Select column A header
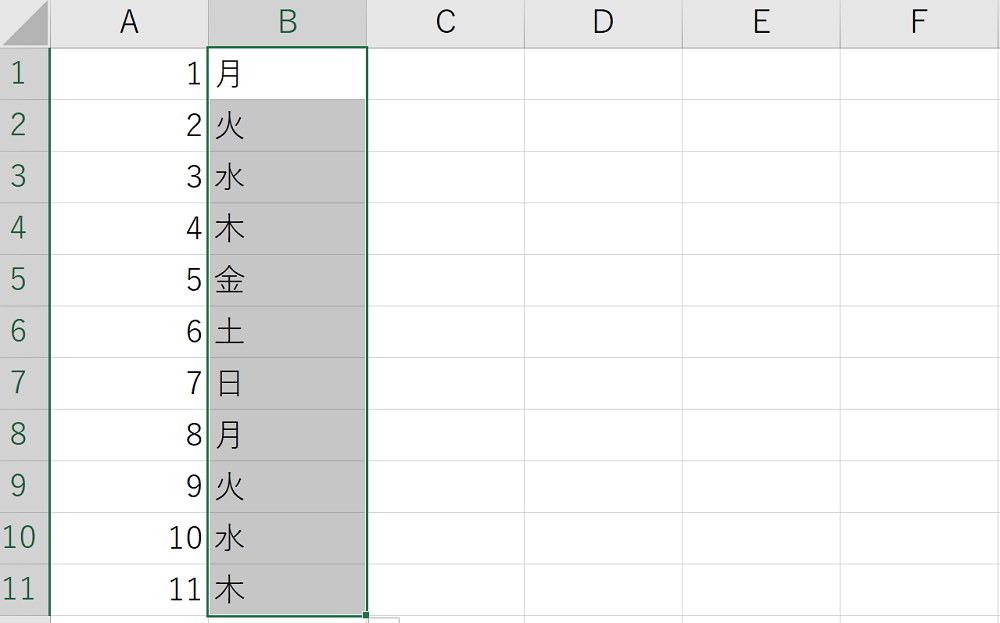Screen dimensions: 1000x623 pos(129,23)
